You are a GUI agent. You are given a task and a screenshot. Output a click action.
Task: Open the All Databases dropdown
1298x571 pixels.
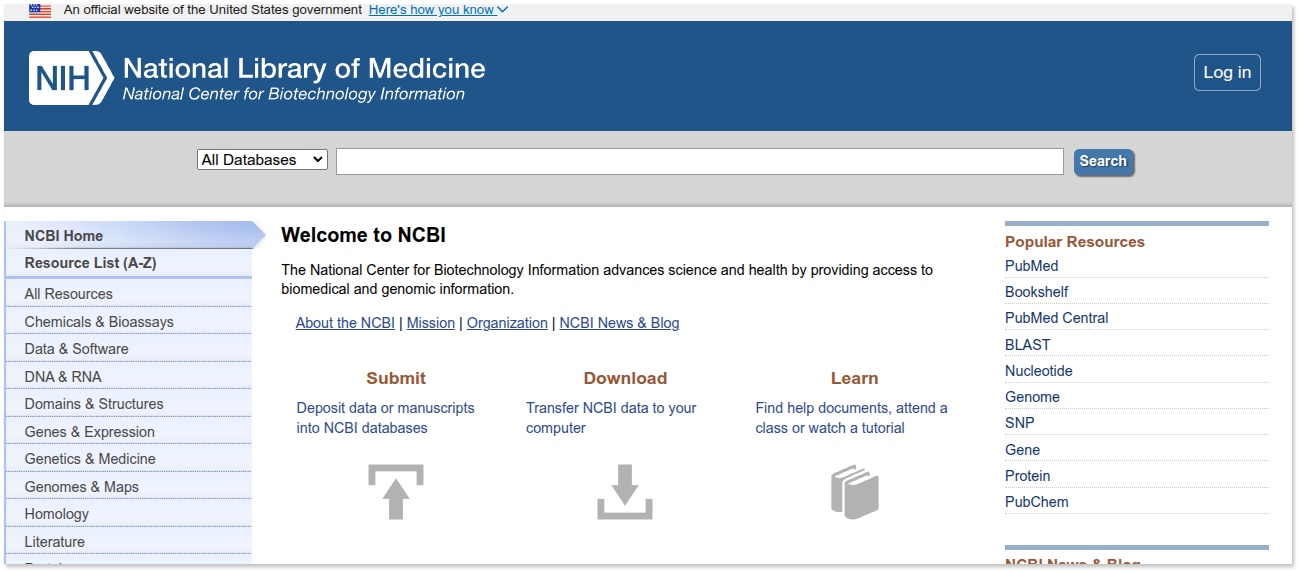[x=262, y=160]
